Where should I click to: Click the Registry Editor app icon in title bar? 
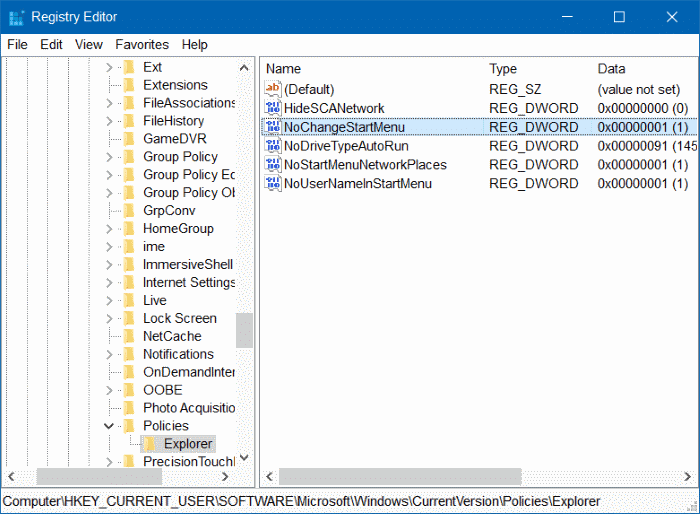tap(16, 17)
